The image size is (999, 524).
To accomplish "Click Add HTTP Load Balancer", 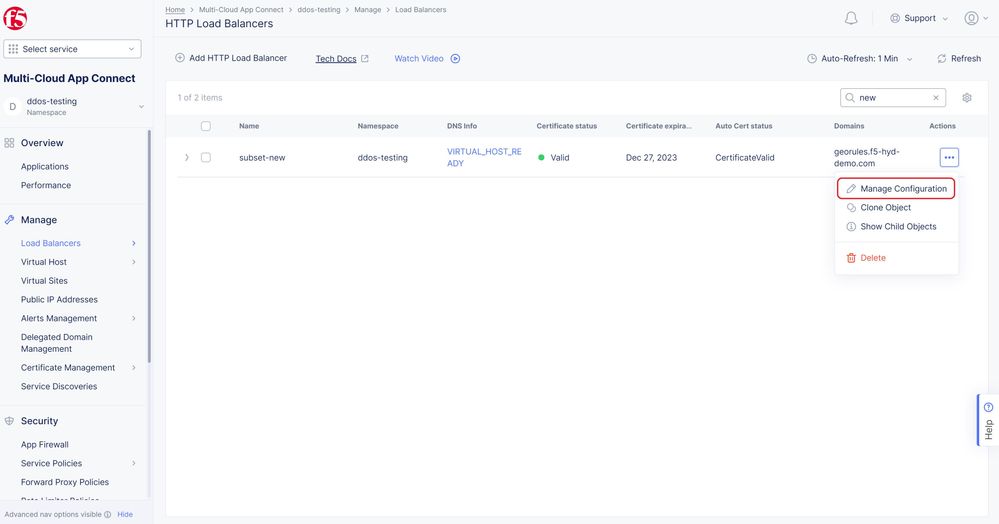I will (x=231, y=58).
